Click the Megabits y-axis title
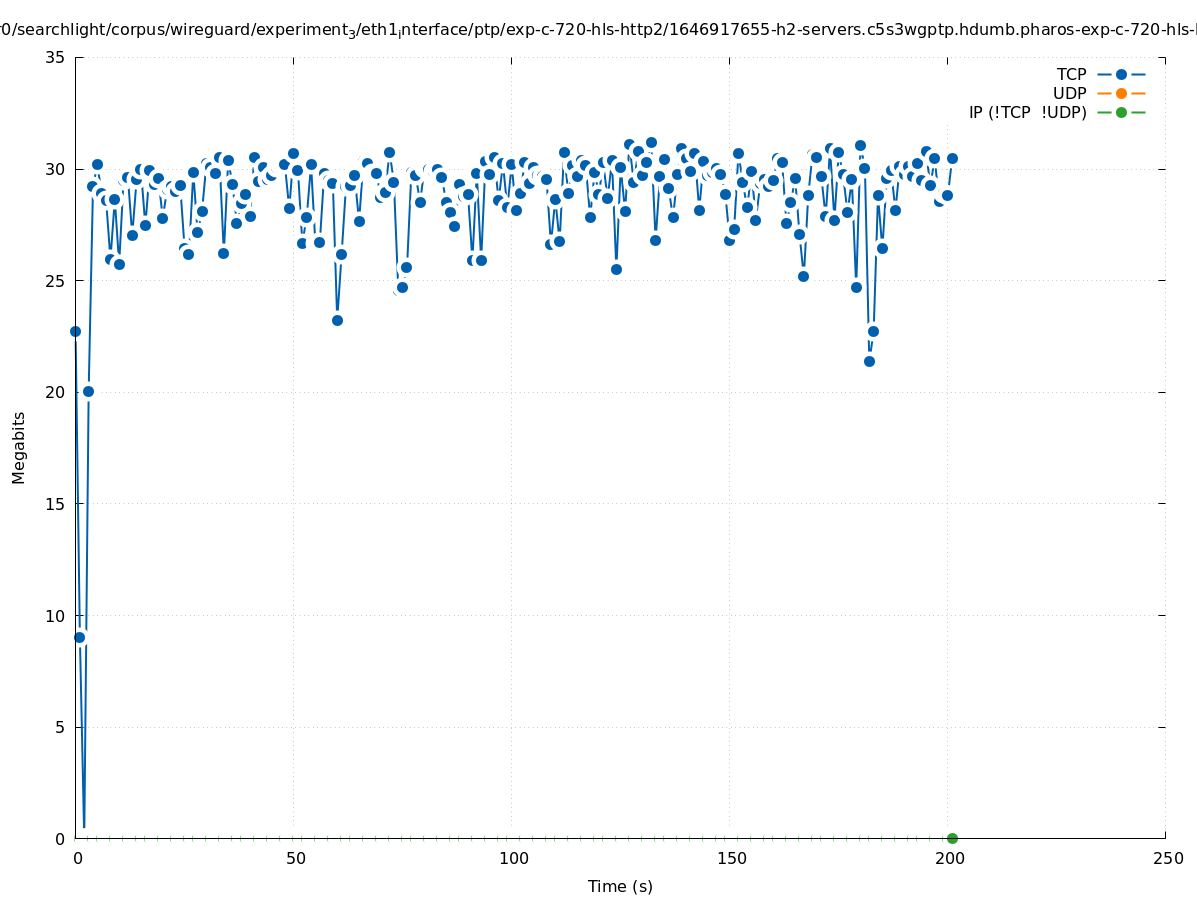The height and width of the screenshot is (900, 1197). (x=19, y=447)
